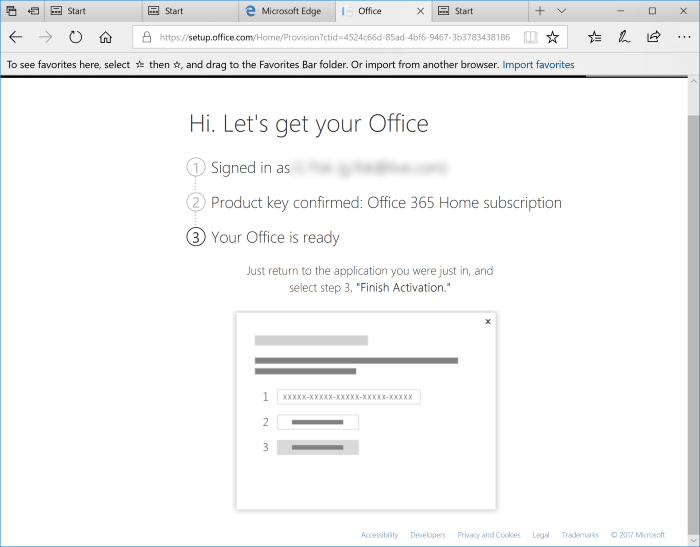The width and height of the screenshot is (700, 547).
Task: Click the activation dialog illustration
Action: point(366,411)
